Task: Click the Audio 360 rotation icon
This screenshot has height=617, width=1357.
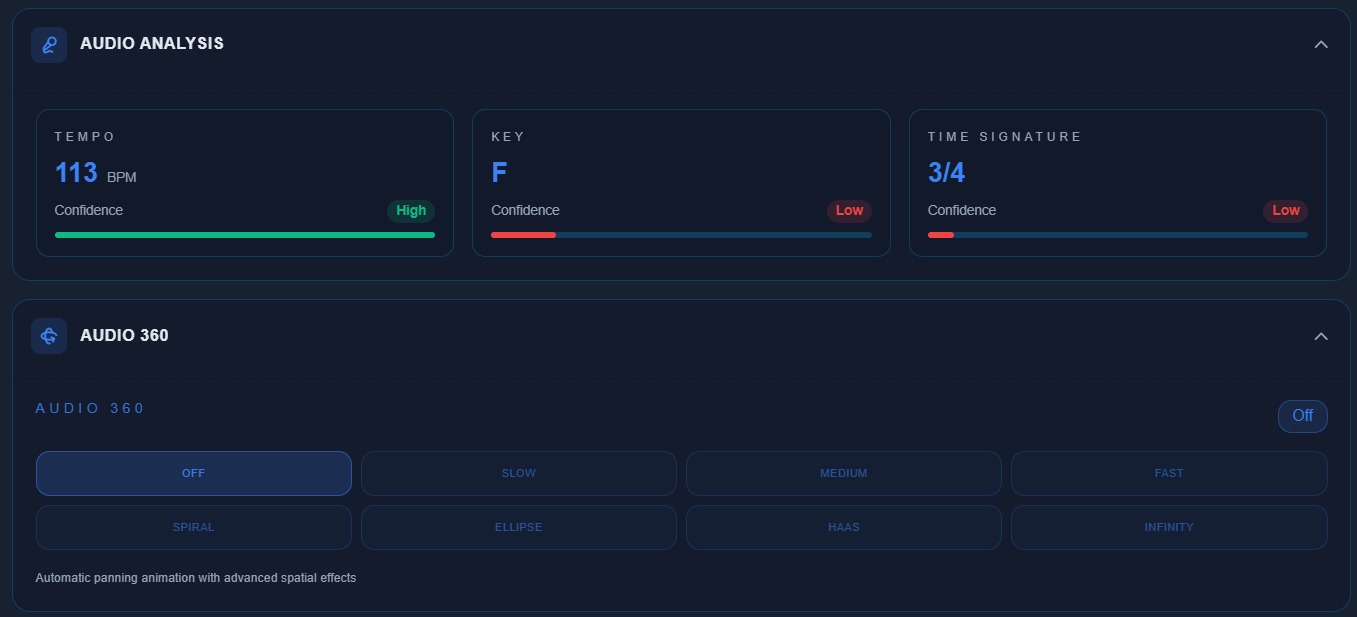Action: [x=49, y=336]
